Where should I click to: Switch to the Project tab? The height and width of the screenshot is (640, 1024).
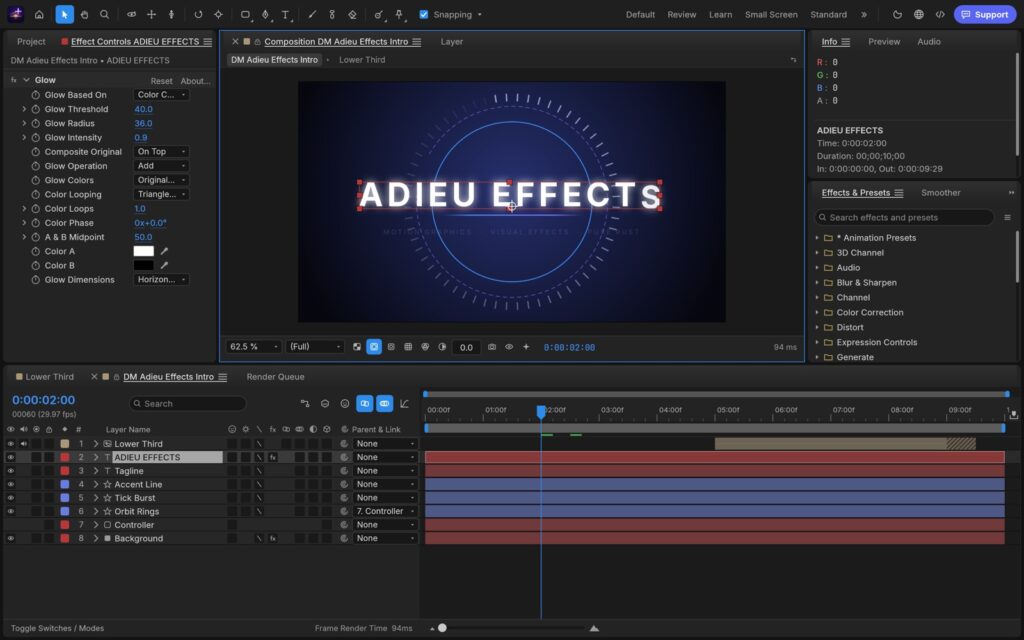click(31, 41)
